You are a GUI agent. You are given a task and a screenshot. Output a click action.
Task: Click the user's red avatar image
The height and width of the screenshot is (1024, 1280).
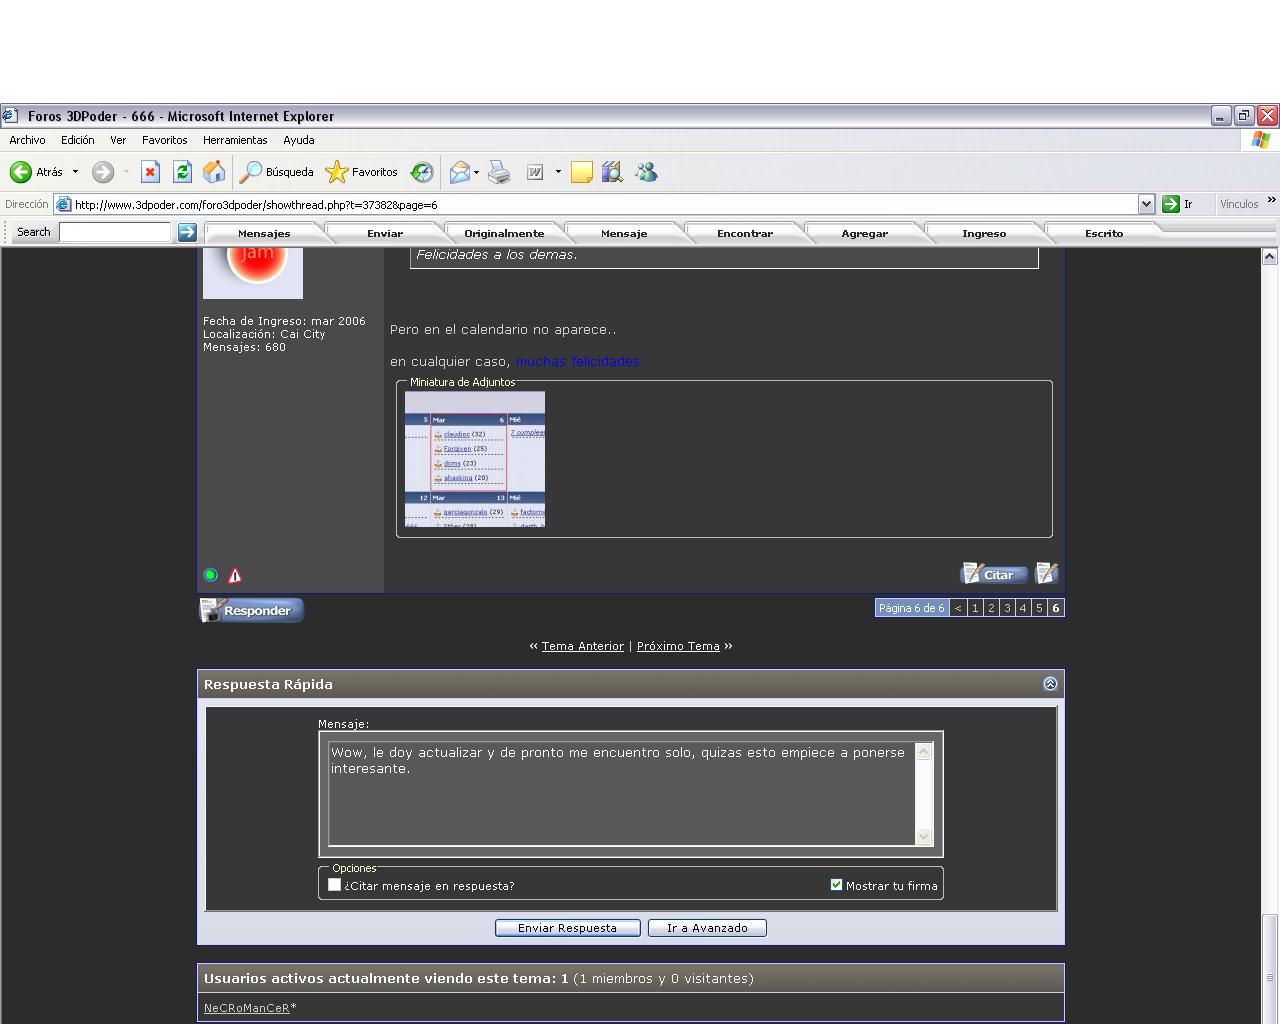253,273
